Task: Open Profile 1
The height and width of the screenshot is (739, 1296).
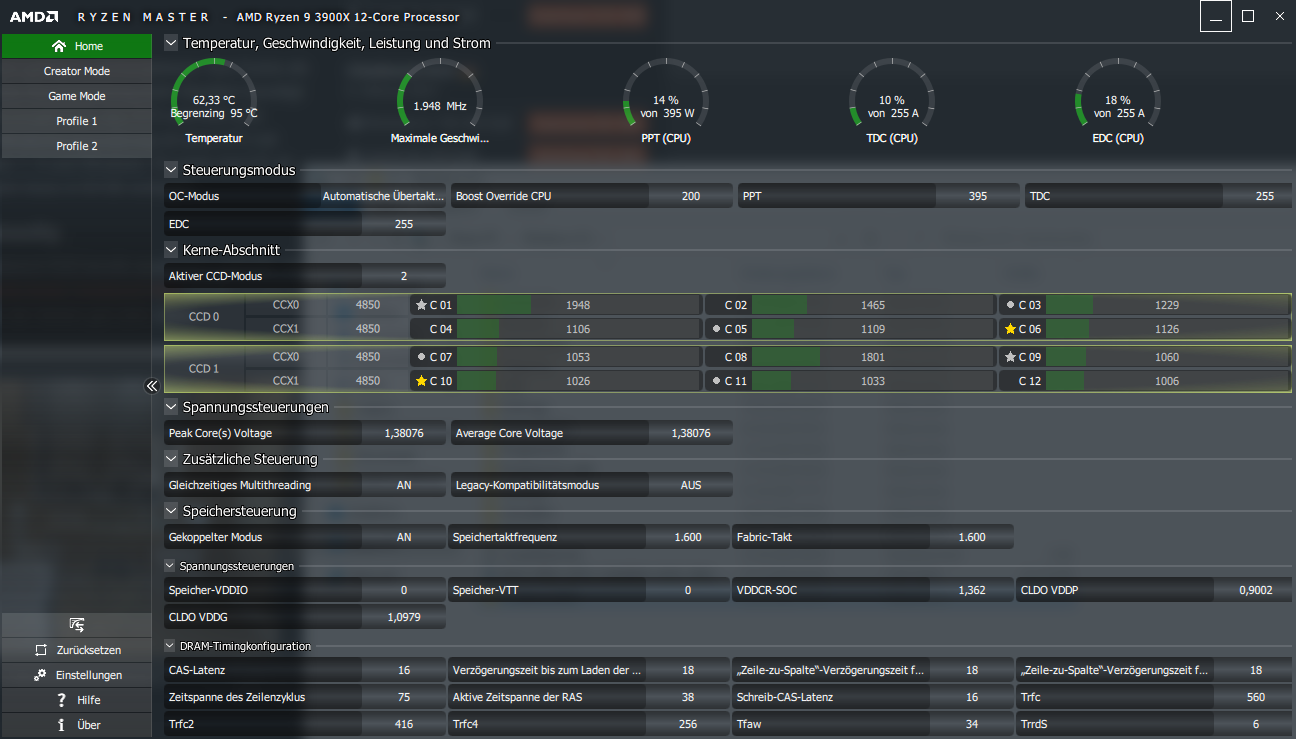Action: click(x=76, y=121)
